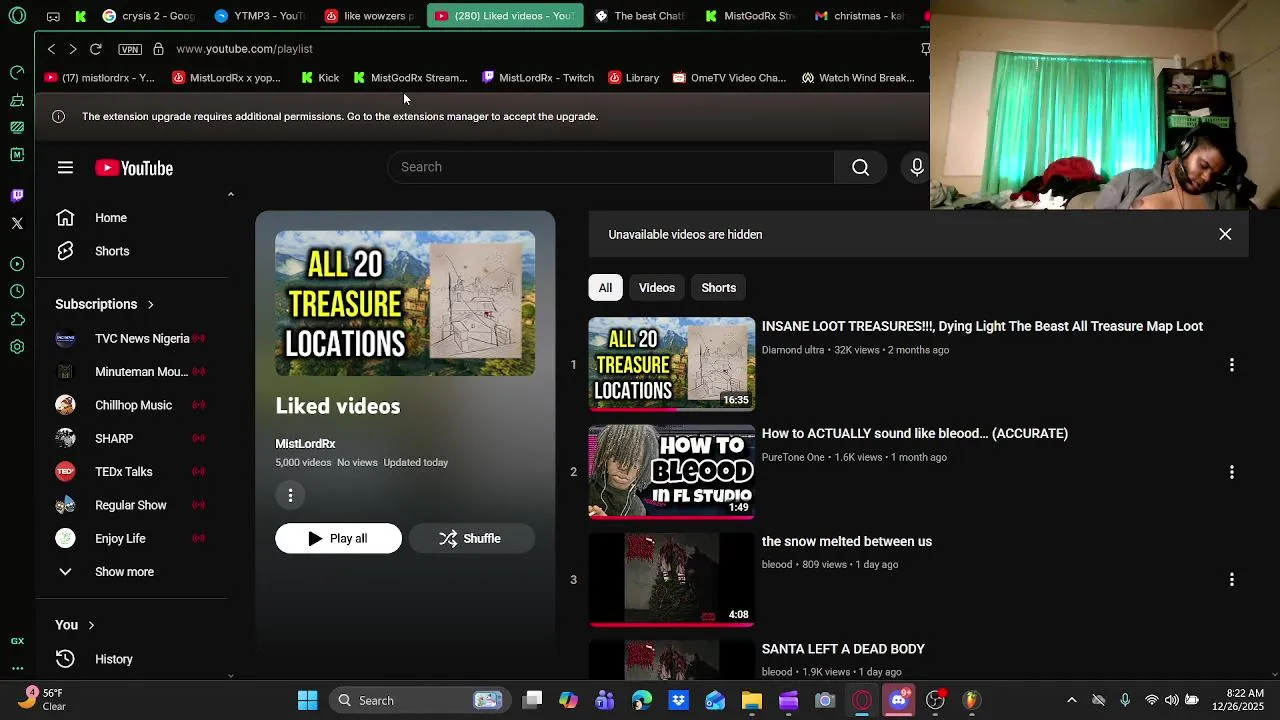The height and width of the screenshot is (720, 1280).
Task: Open Twitch in Opera sidebar
Action: point(17,195)
